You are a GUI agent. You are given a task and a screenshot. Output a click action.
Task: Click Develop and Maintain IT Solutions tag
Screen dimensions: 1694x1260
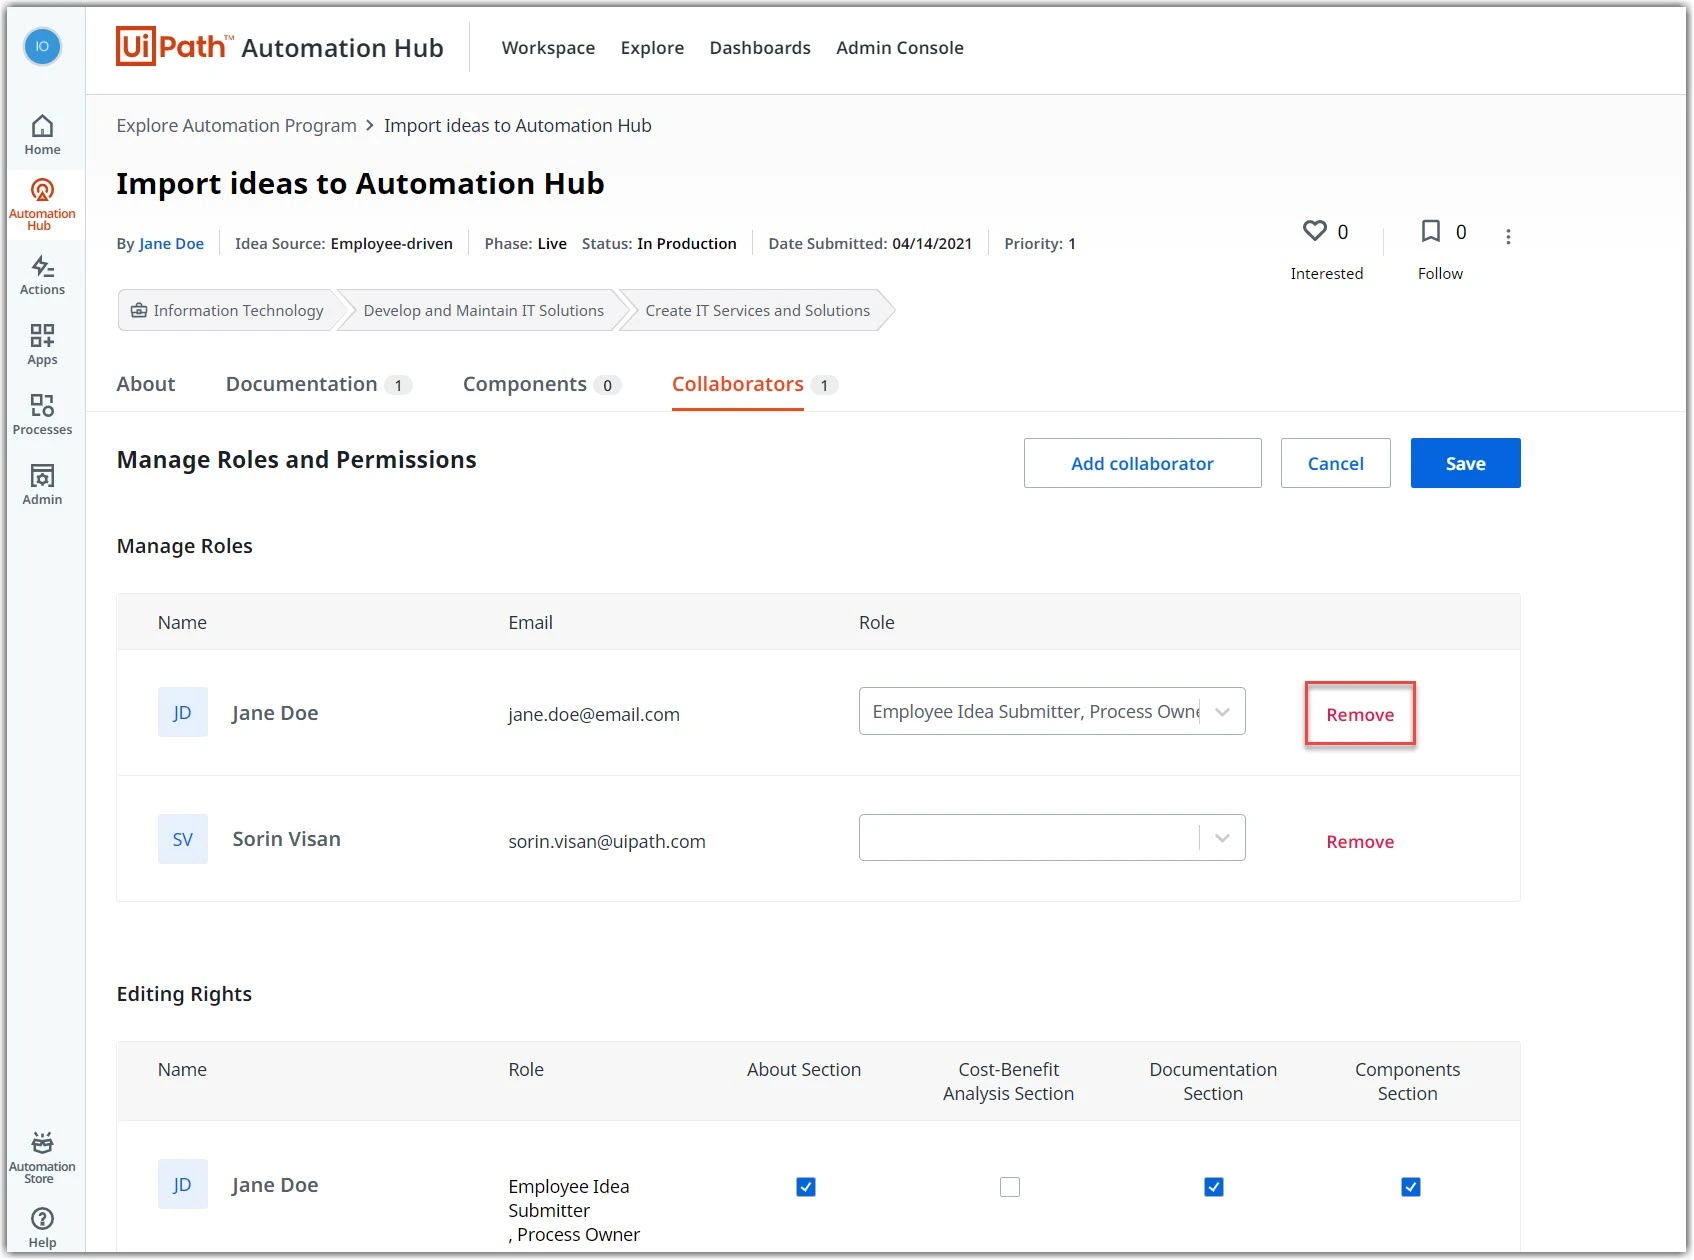484,310
